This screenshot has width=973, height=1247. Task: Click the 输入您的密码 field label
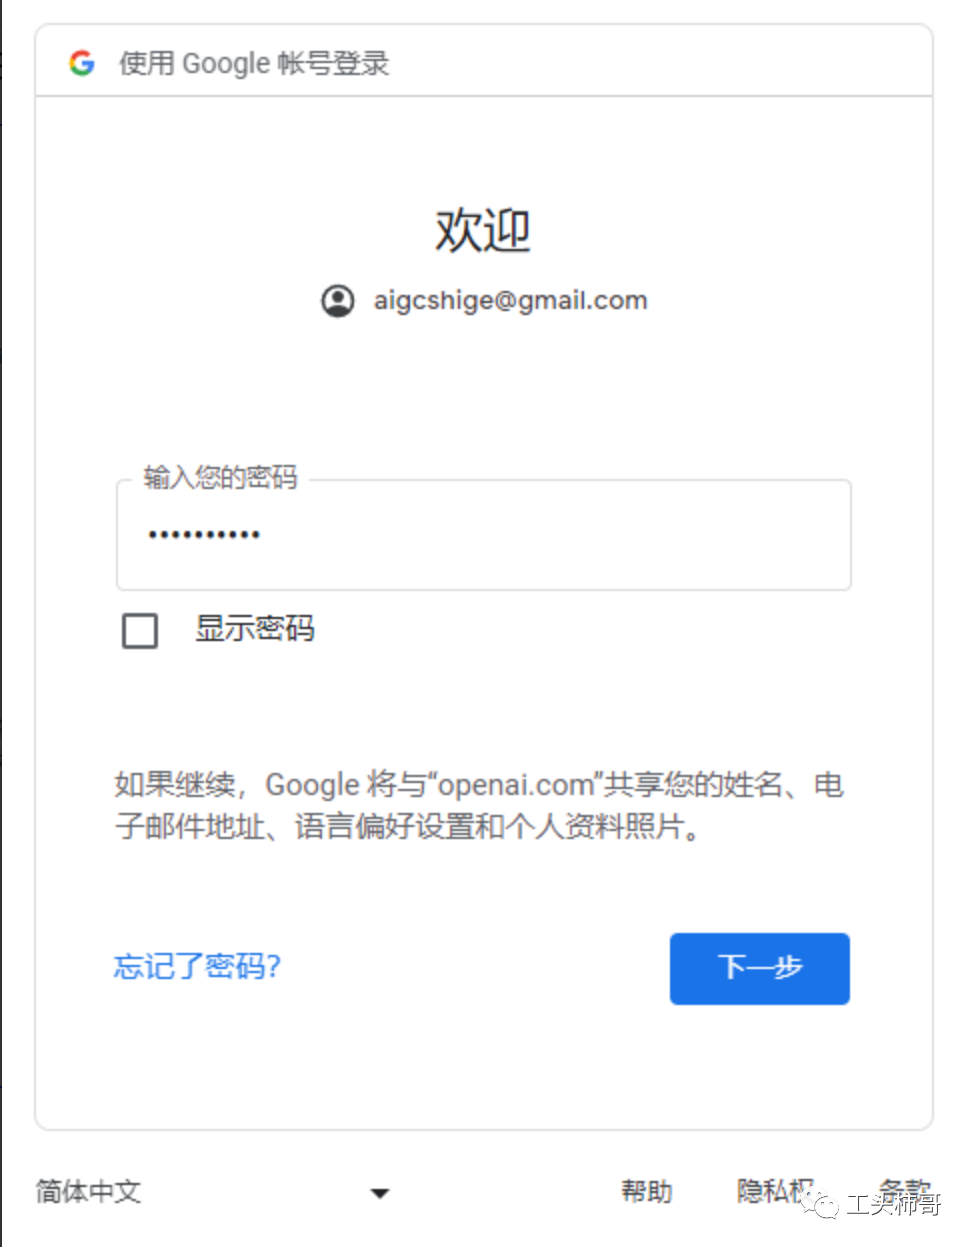click(221, 477)
